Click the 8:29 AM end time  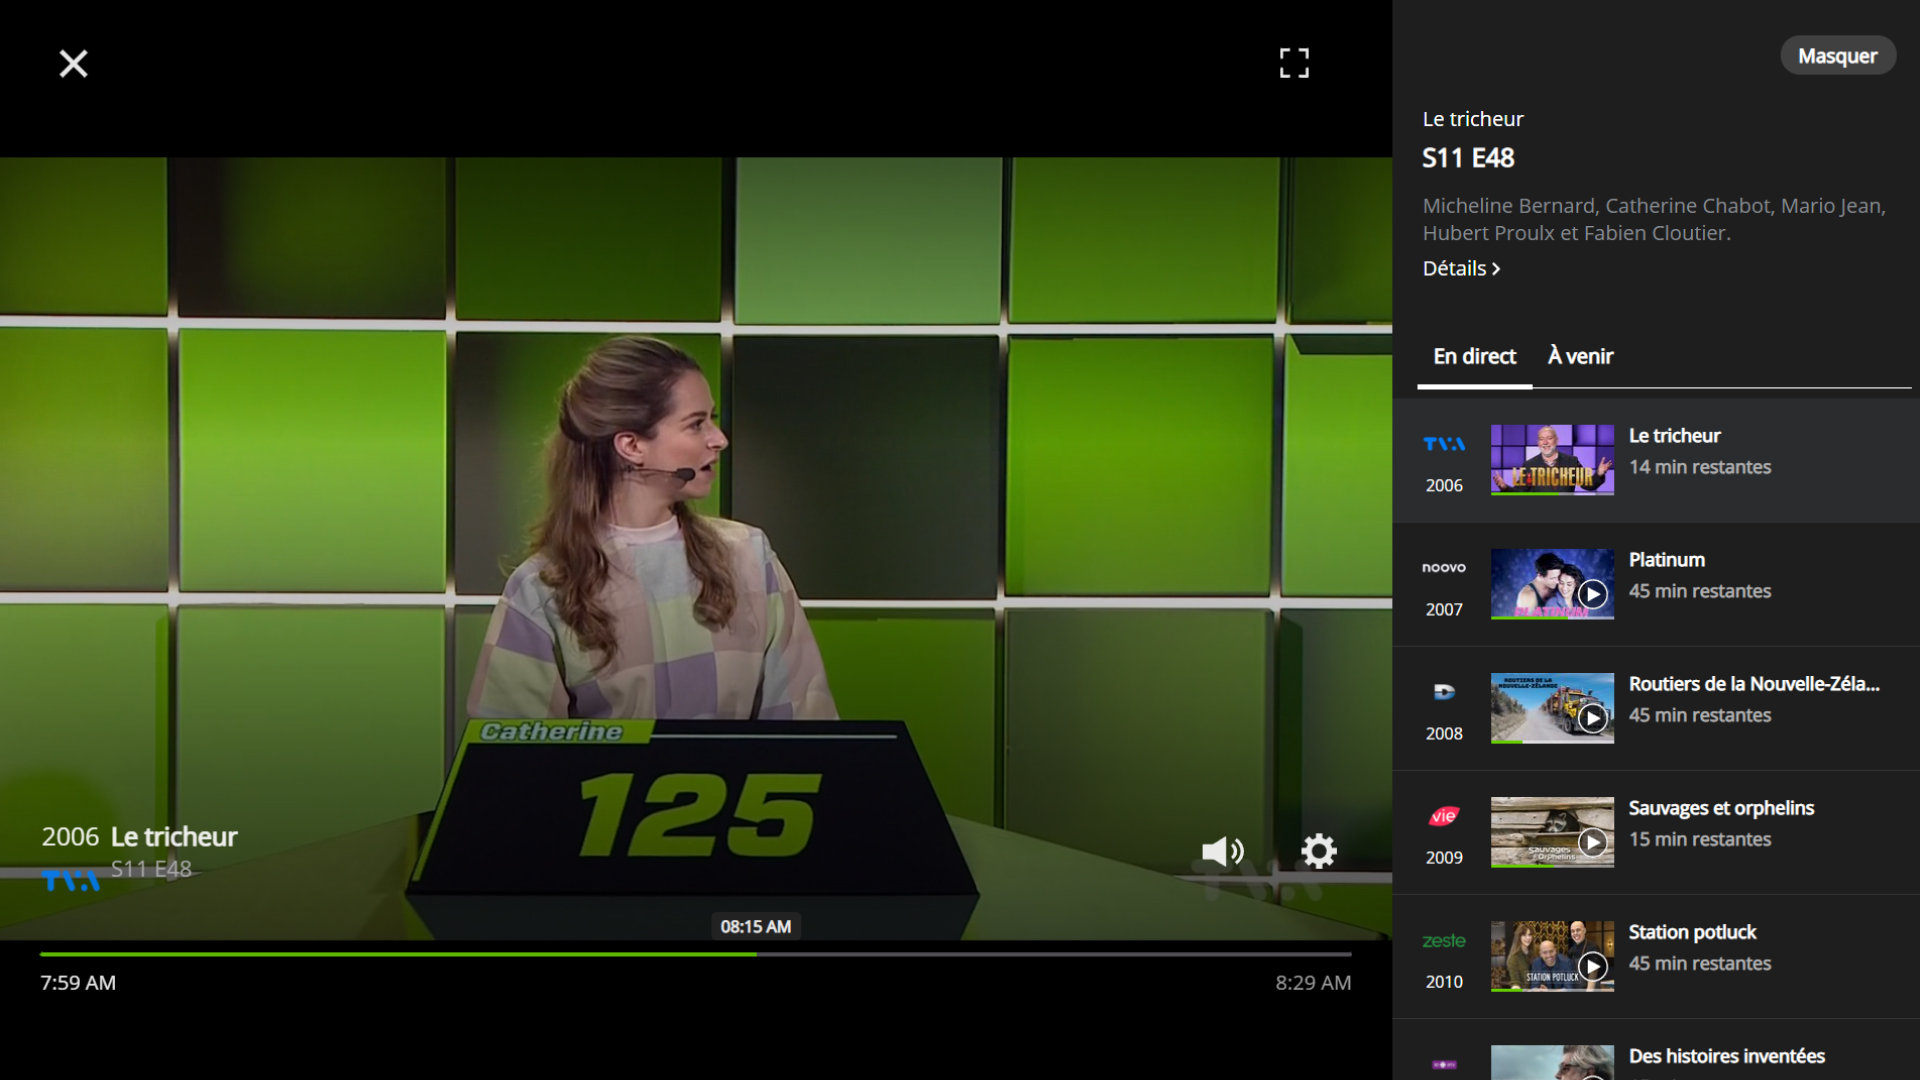tap(1313, 983)
